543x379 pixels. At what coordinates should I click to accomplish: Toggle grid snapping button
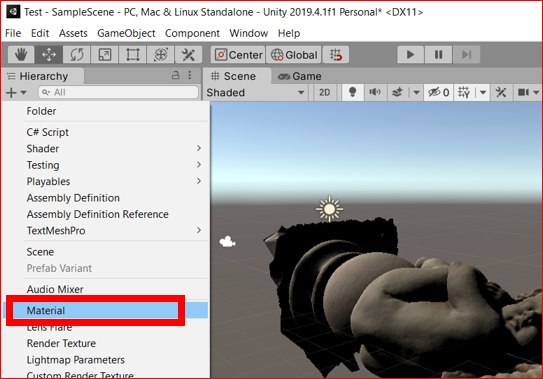point(336,55)
